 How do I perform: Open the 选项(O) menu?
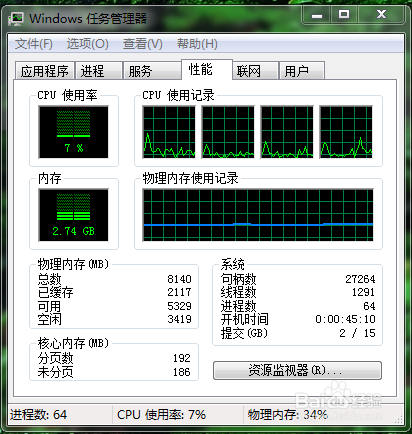click(x=87, y=44)
